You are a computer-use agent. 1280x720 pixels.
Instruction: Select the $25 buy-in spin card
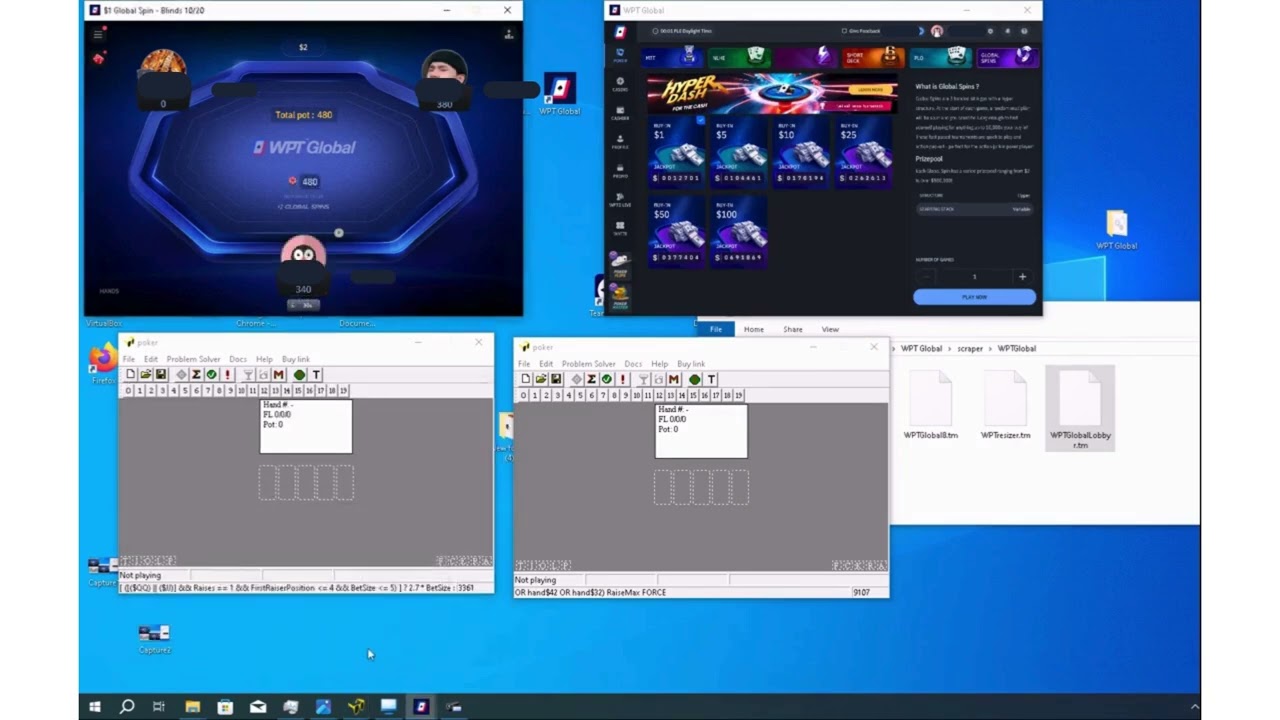point(864,151)
